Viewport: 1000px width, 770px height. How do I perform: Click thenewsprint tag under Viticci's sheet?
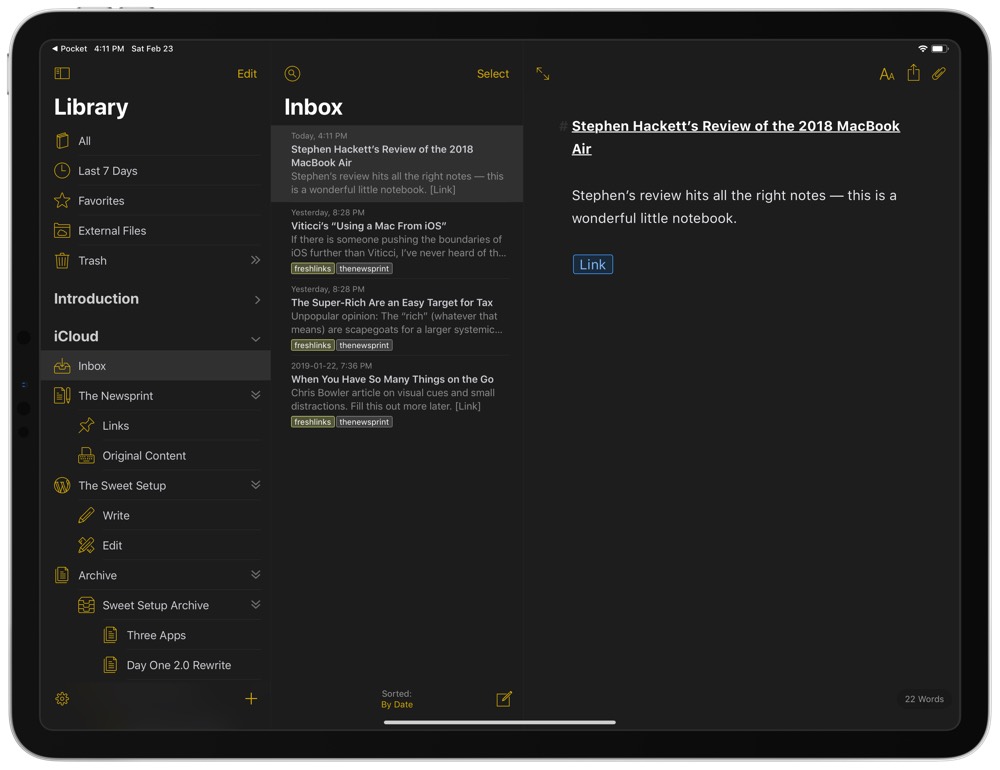pyautogui.click(x=364, y=269)
